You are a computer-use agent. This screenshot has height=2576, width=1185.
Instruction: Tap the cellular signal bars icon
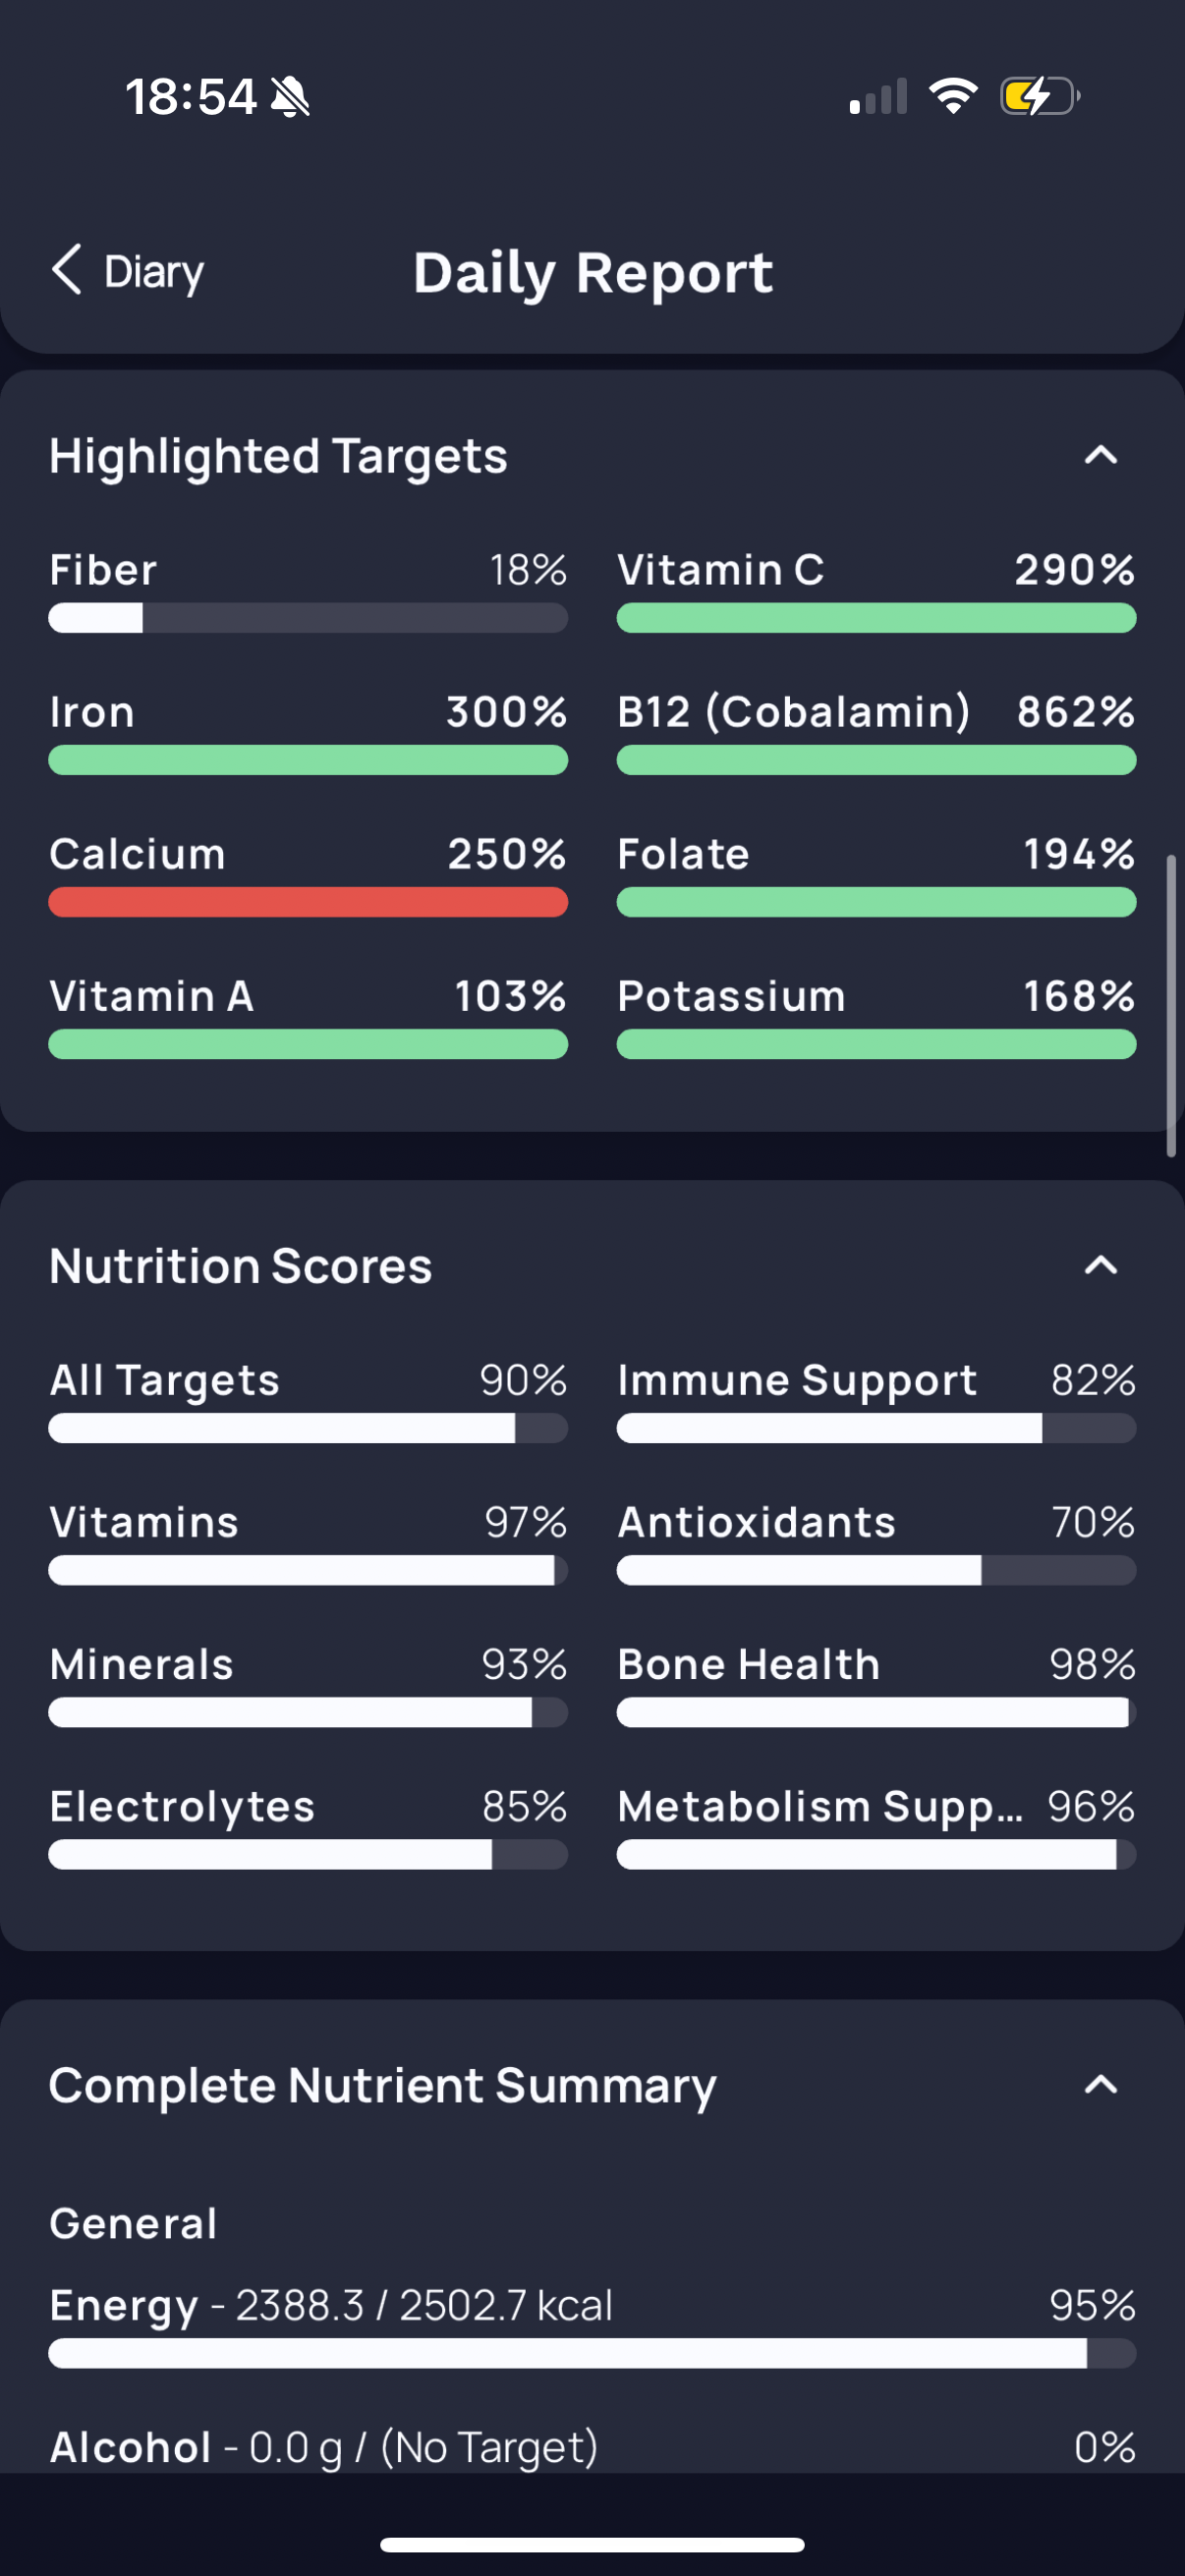(878, 96)
